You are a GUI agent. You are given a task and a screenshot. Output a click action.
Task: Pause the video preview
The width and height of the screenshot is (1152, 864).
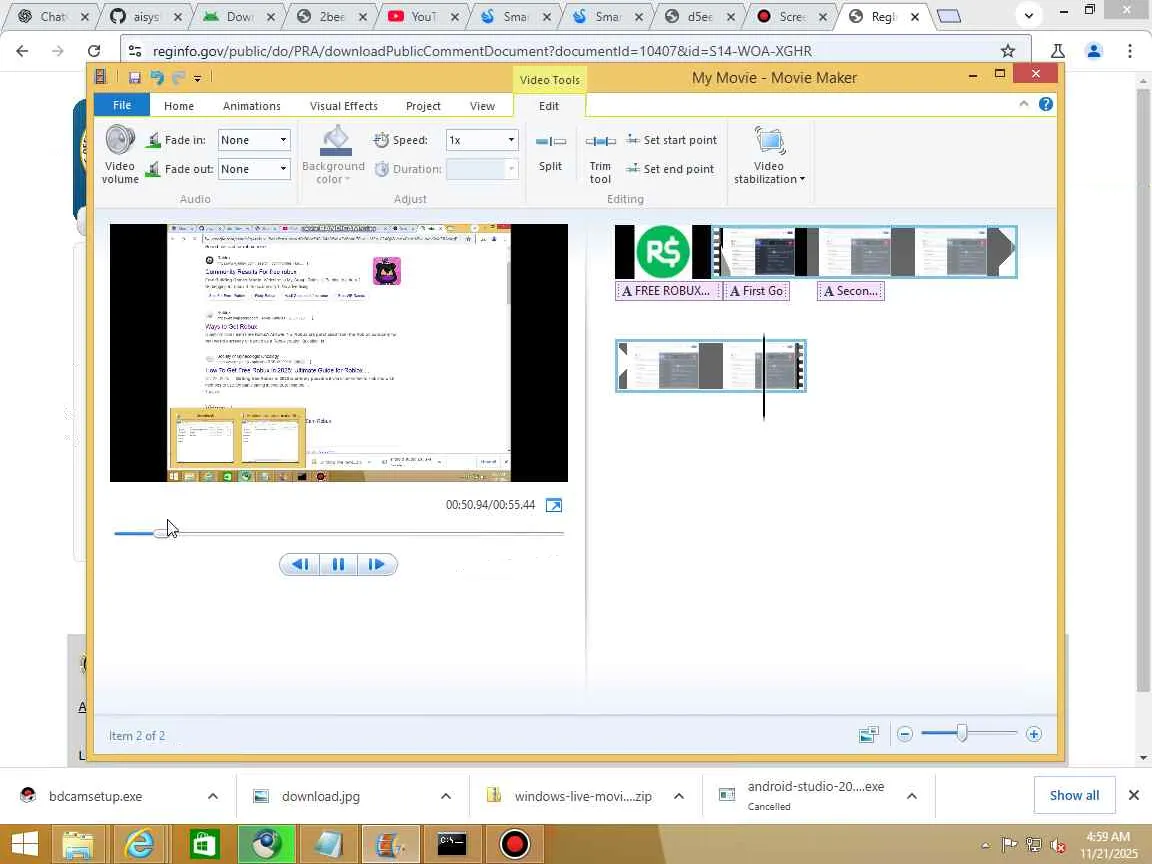(338, 564)
